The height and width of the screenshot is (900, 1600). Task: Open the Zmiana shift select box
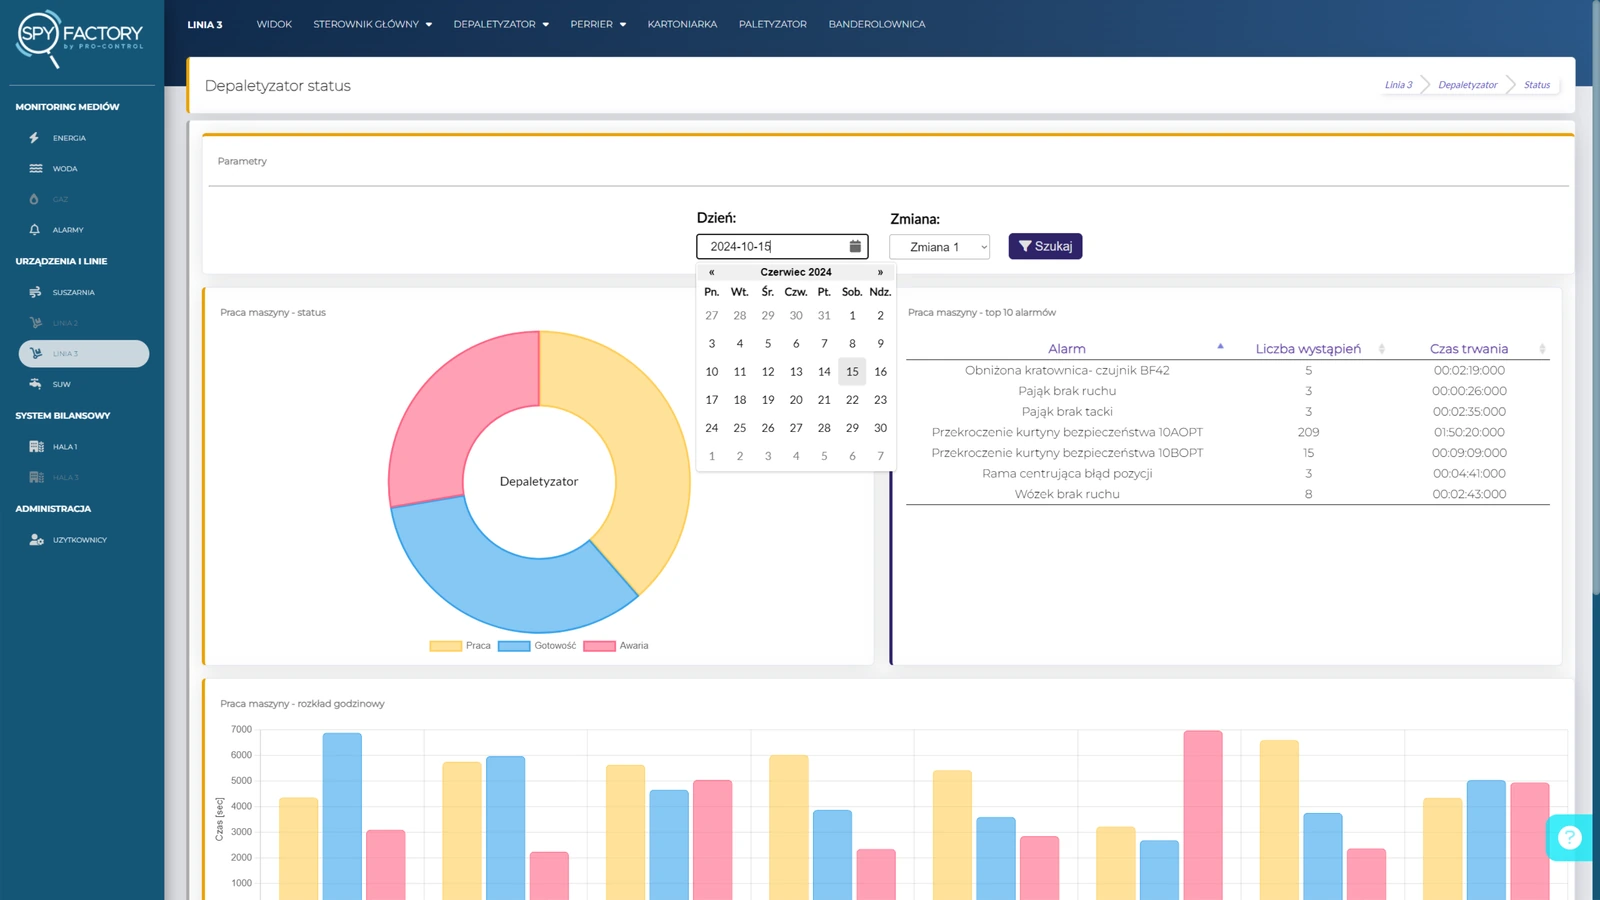click(939, 247)
